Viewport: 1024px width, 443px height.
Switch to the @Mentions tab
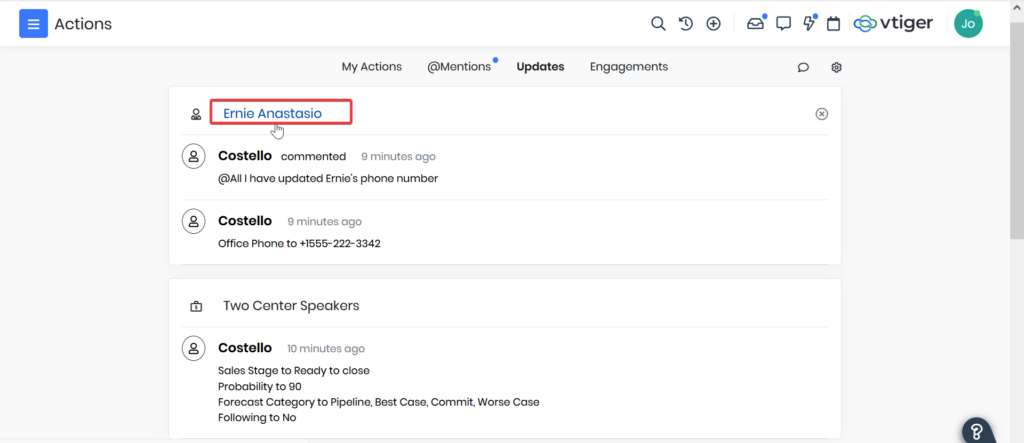[459, 67]
